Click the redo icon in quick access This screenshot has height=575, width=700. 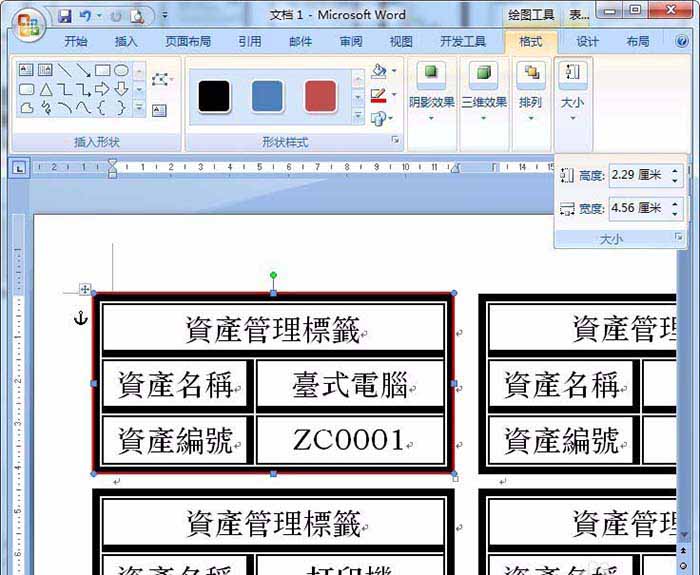pyautogui.click(x=116, y=17)
